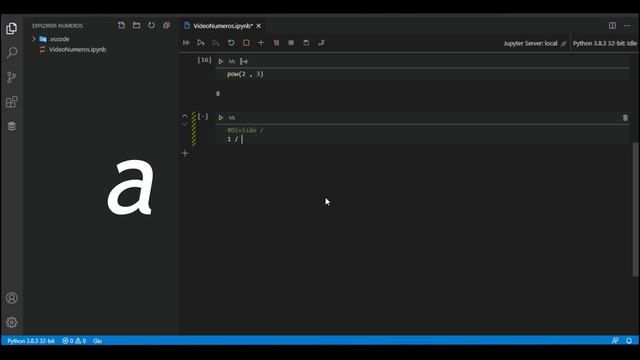Create a new file in Explorer
This screenshot has width=640, height=360.
tap(121, 25)
